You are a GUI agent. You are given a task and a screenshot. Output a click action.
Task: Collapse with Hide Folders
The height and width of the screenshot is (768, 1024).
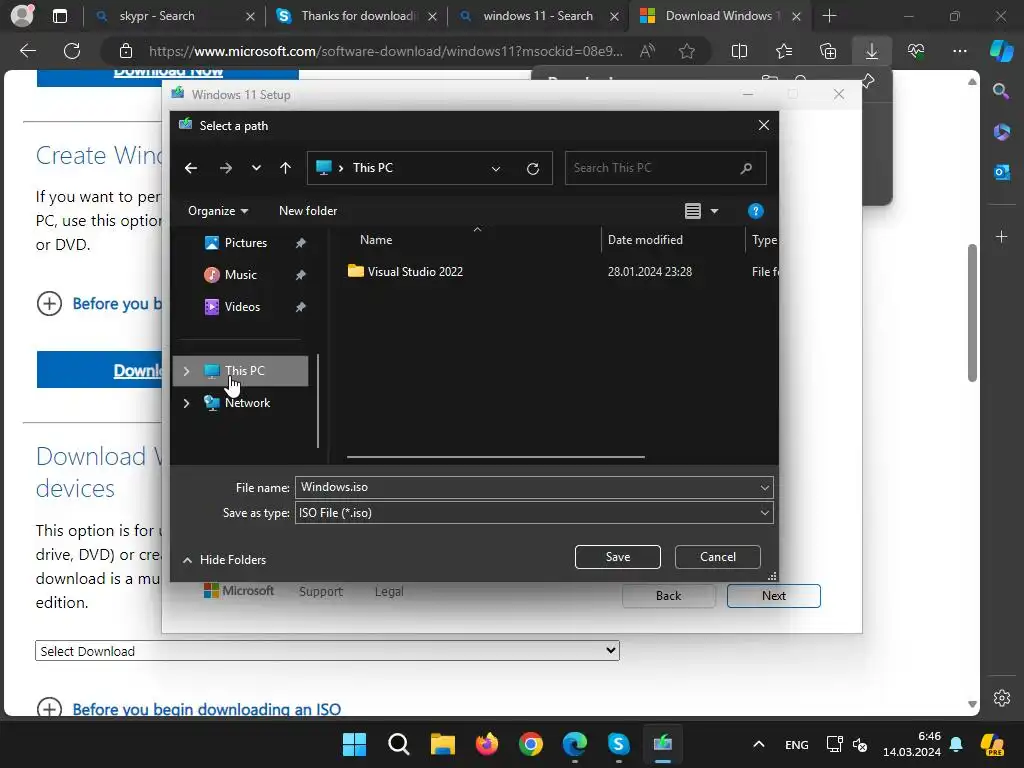point(224,560)
